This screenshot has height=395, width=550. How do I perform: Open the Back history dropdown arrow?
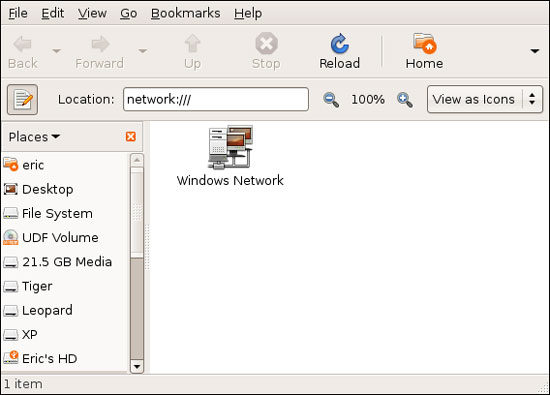(56, 51)
